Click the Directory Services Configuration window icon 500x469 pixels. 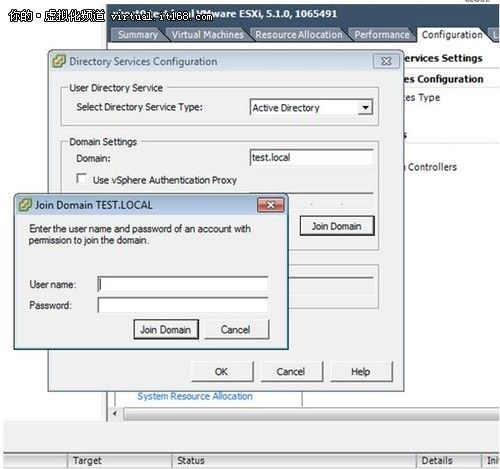[59, 61]
